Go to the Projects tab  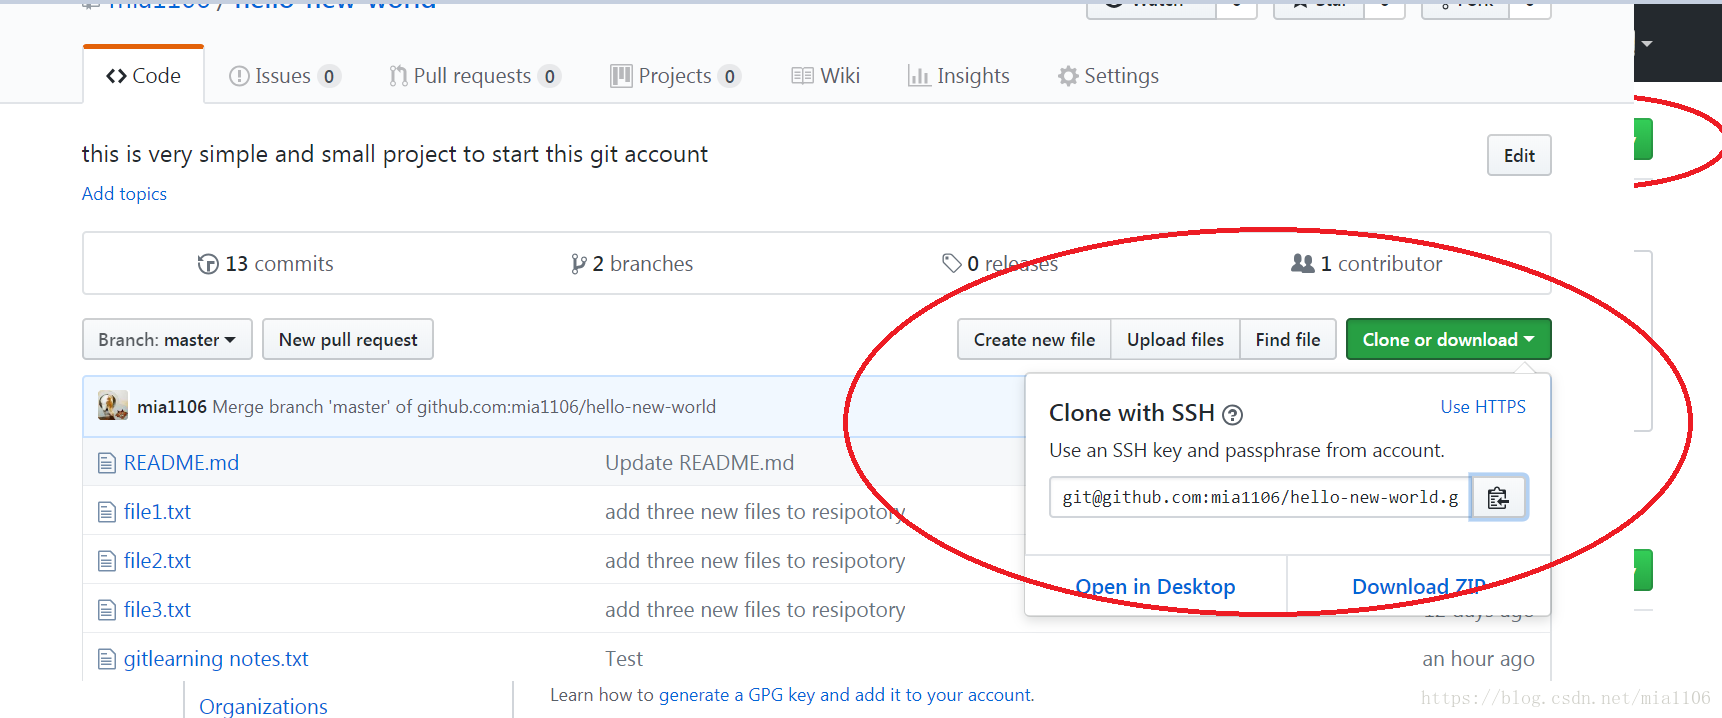(x=675, y=76)
